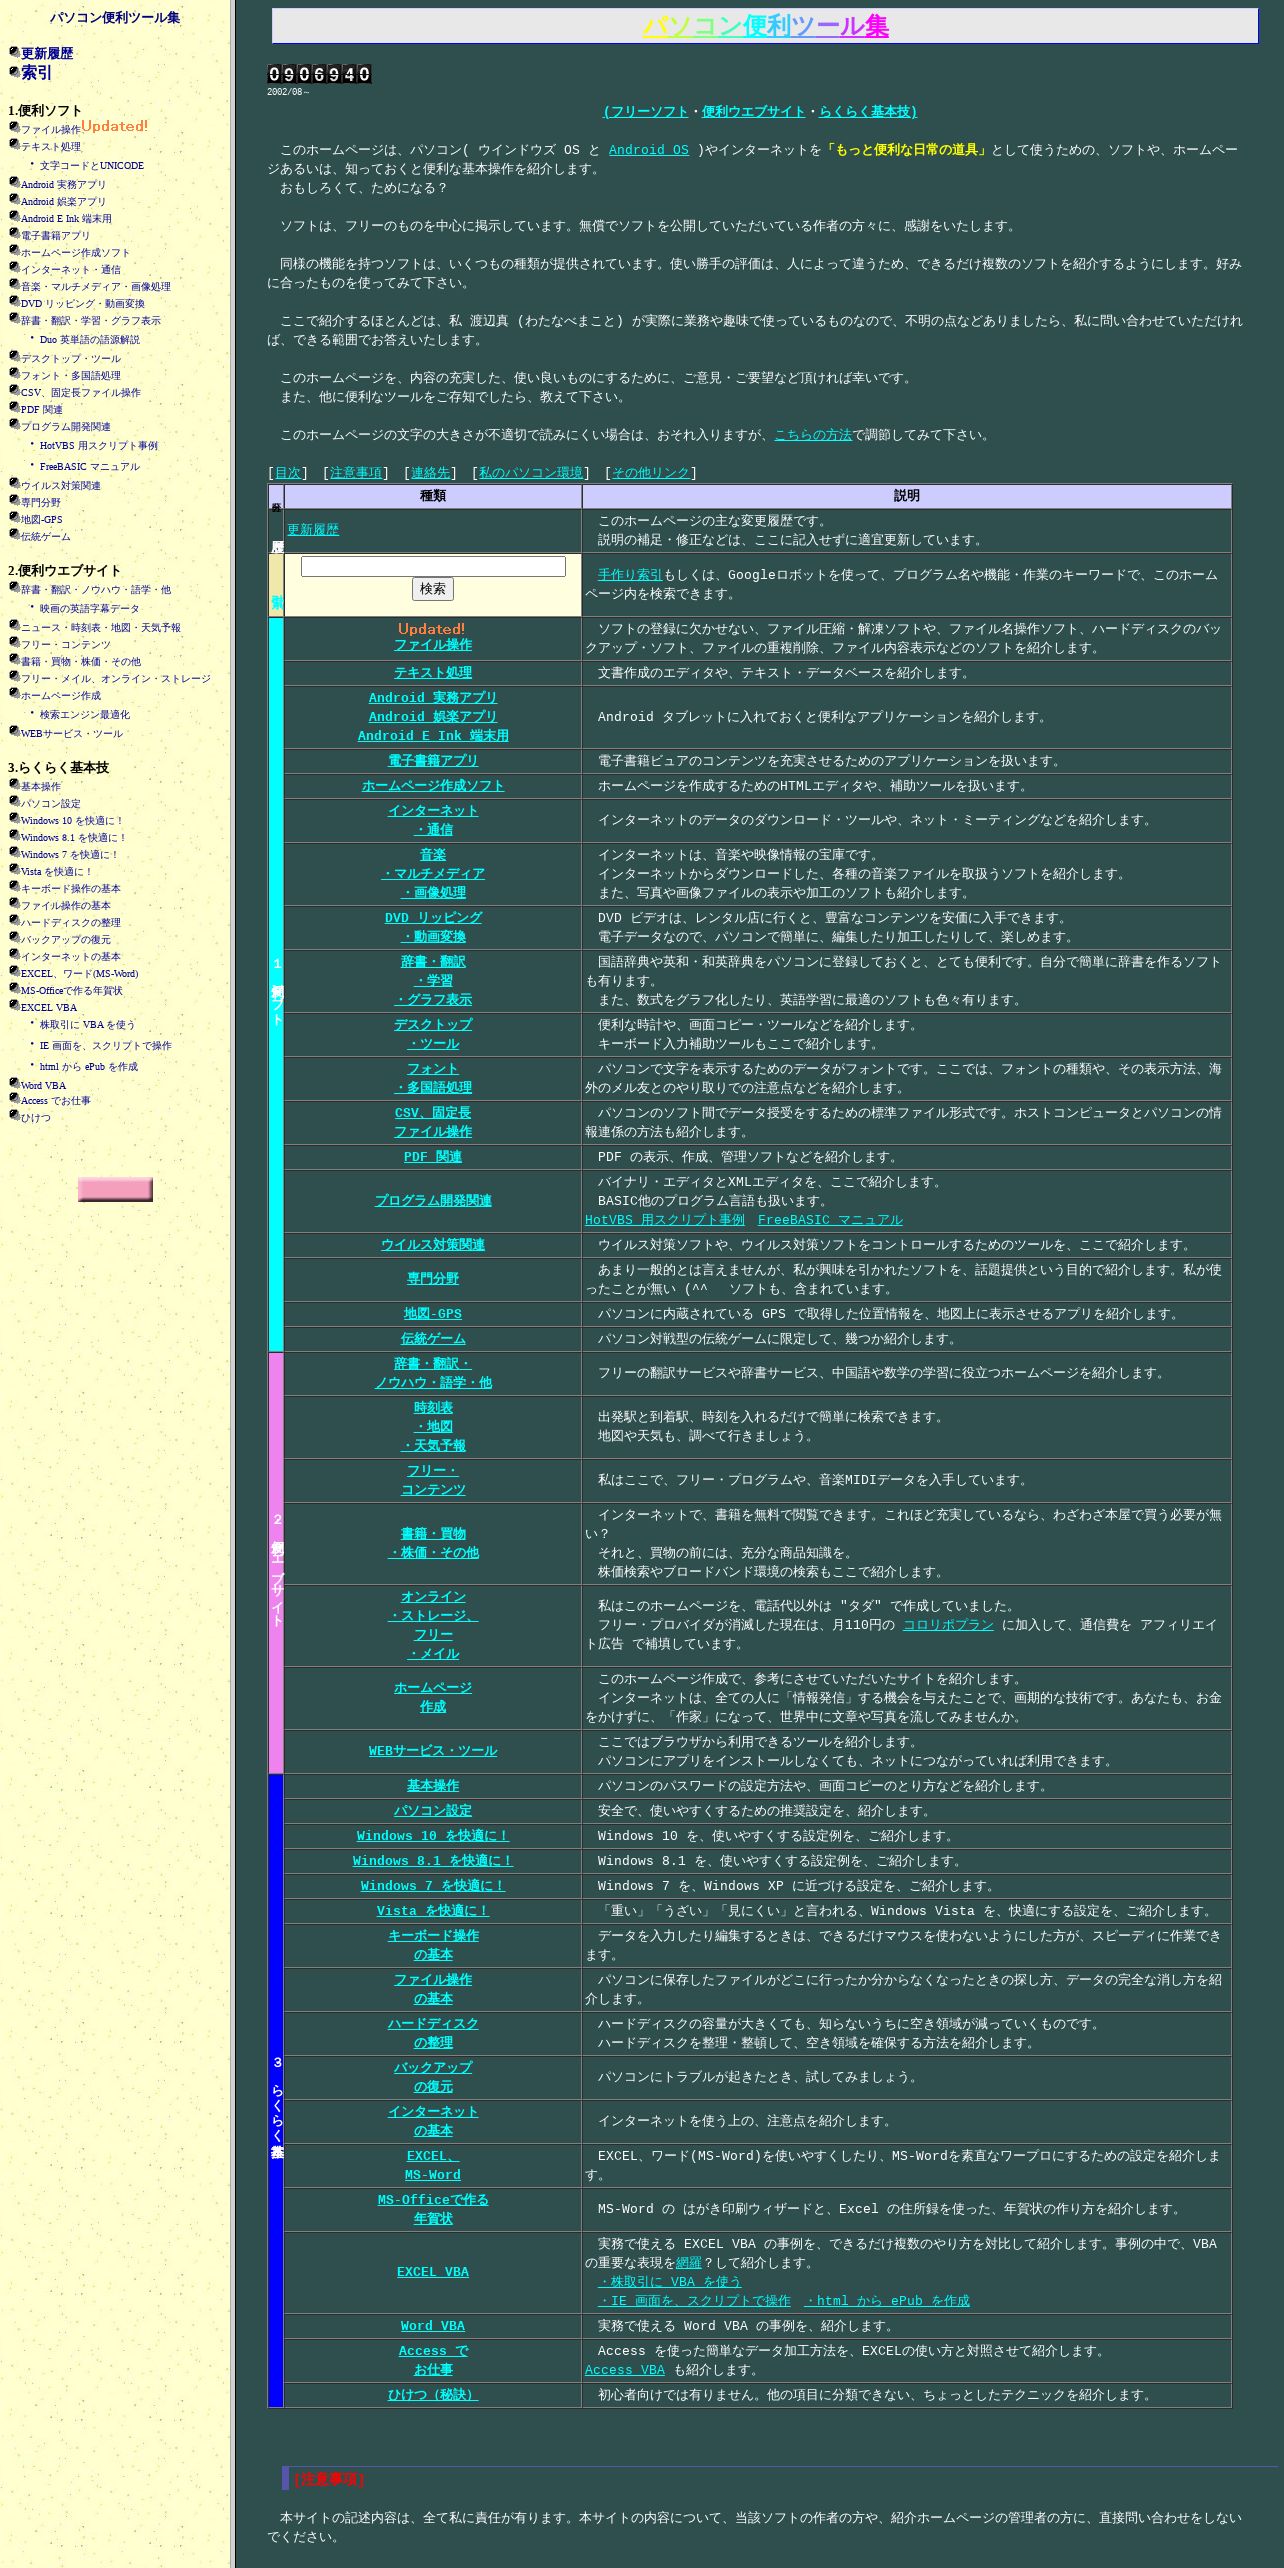The height and width of the screenshot is (2568, 1284).
Task: Click the bullet icon beside sidebar 索引
Action: pos(14,71)
